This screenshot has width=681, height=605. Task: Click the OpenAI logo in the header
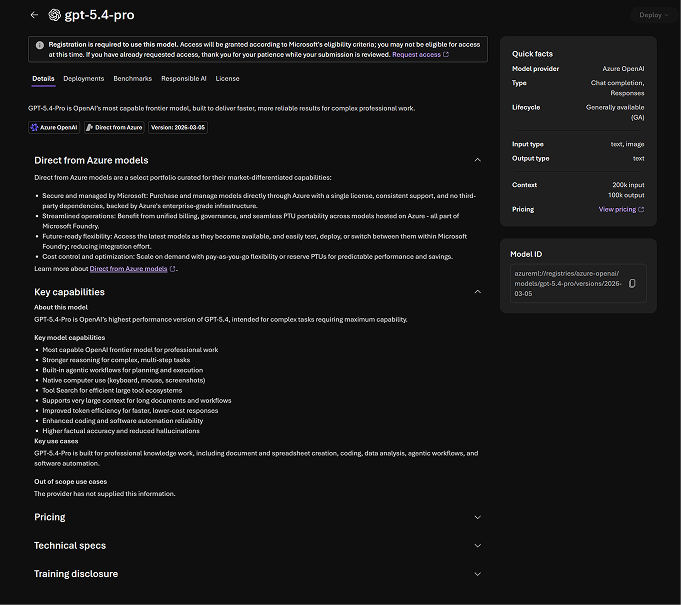(55, 15)
